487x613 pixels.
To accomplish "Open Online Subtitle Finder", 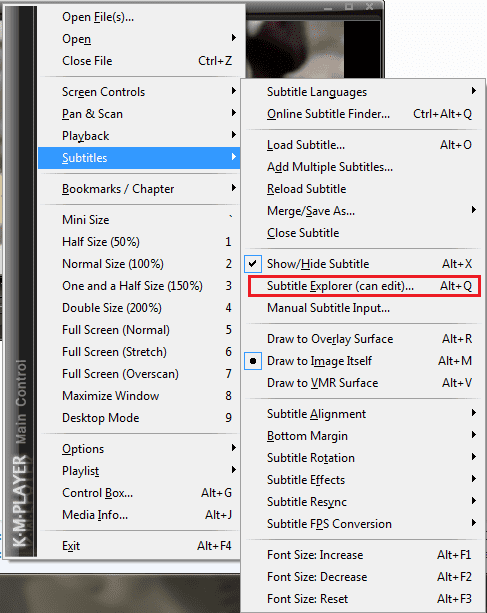I will coord(362,114).
